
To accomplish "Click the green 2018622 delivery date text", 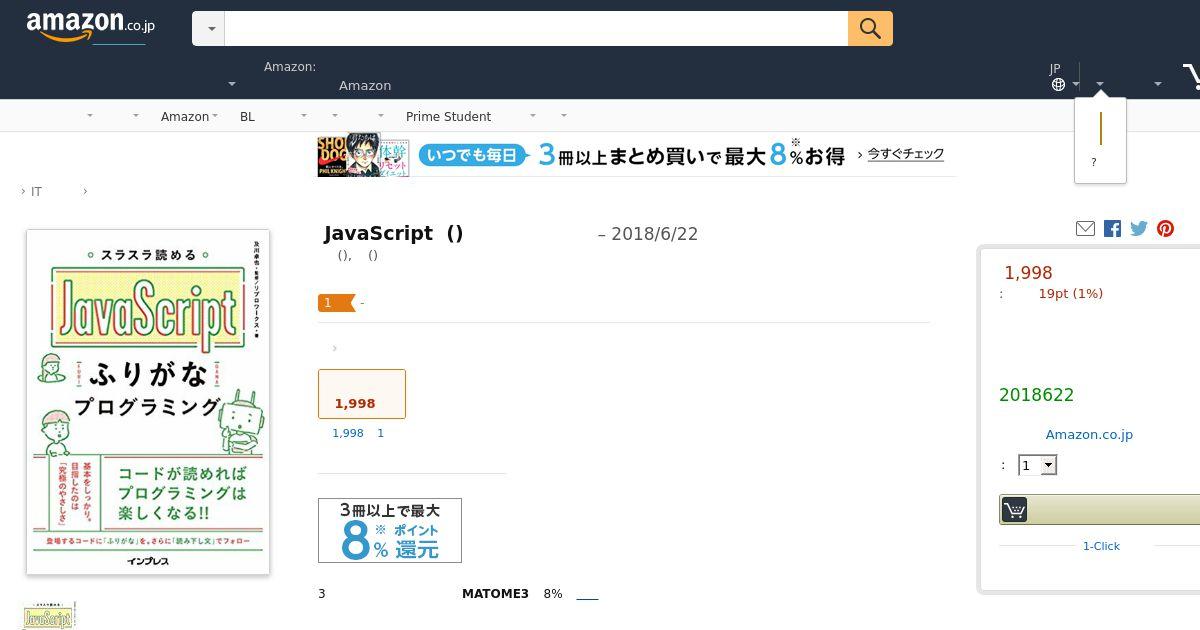I will [x=1036, y=395].
